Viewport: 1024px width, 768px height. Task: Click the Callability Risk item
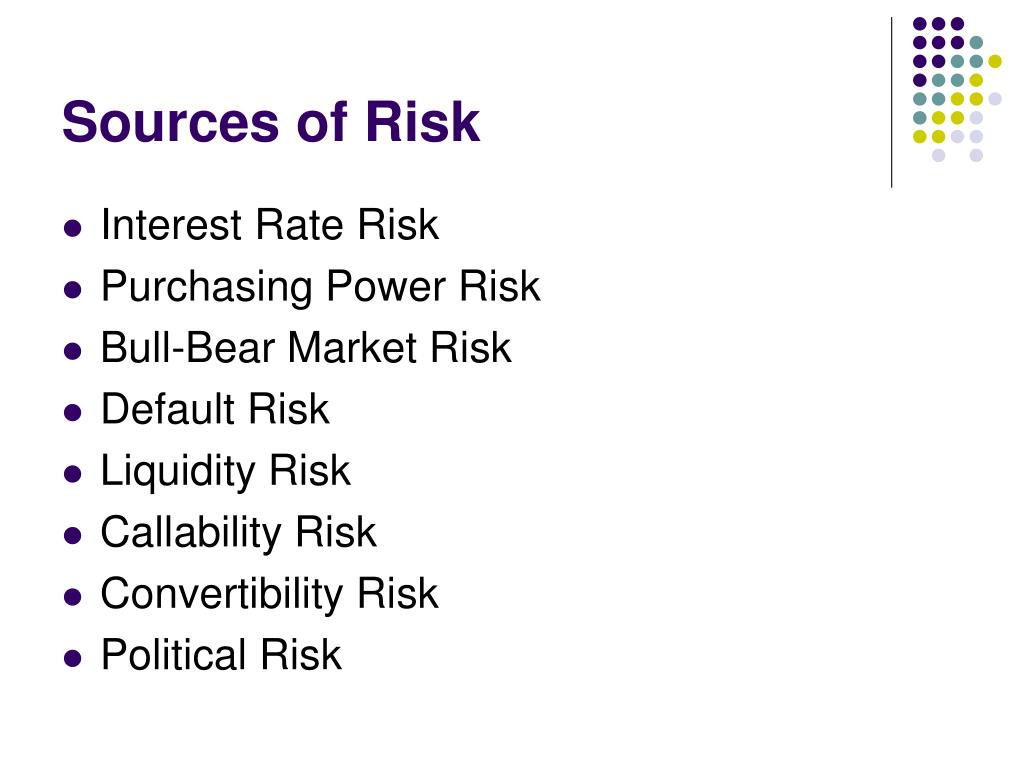238,532
